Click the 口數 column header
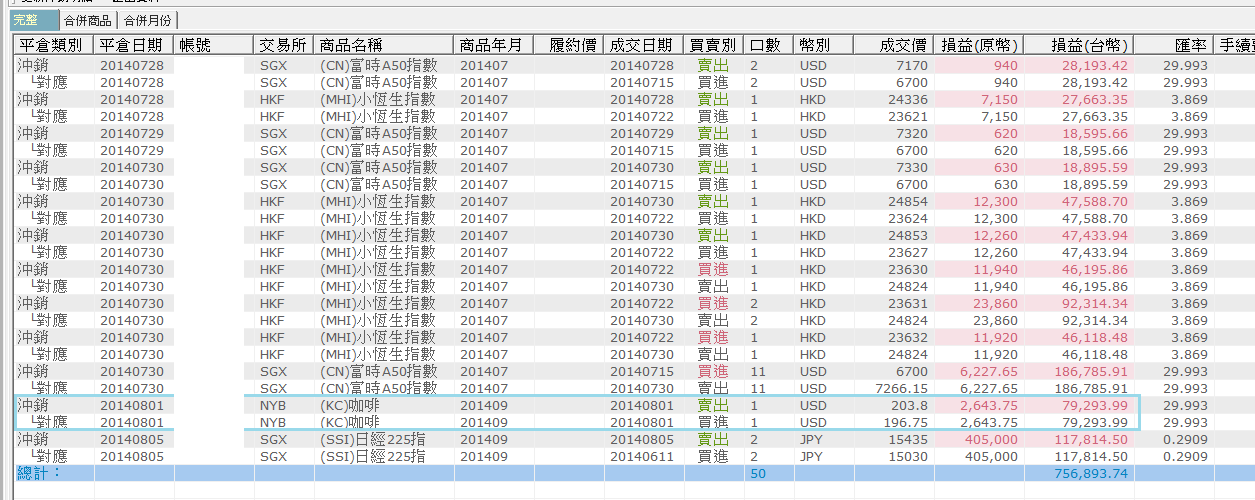 click(x=769, y=45)
